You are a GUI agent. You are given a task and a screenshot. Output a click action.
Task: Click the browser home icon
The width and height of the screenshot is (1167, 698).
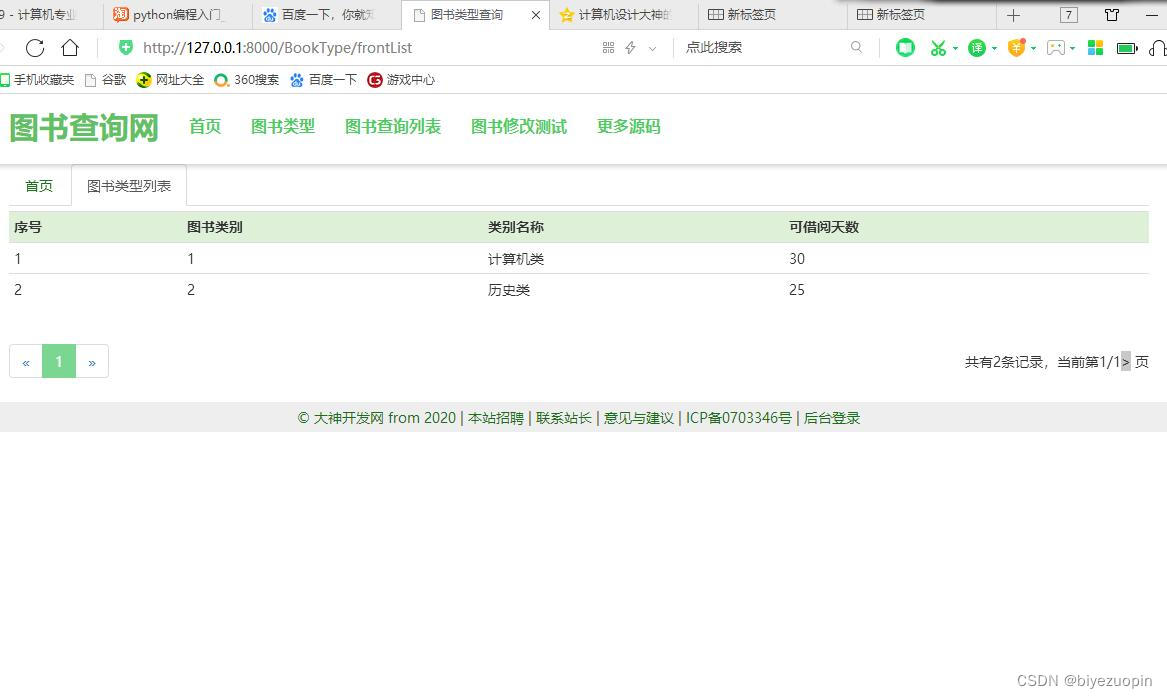pyautogui.click(x=69, y=47)
